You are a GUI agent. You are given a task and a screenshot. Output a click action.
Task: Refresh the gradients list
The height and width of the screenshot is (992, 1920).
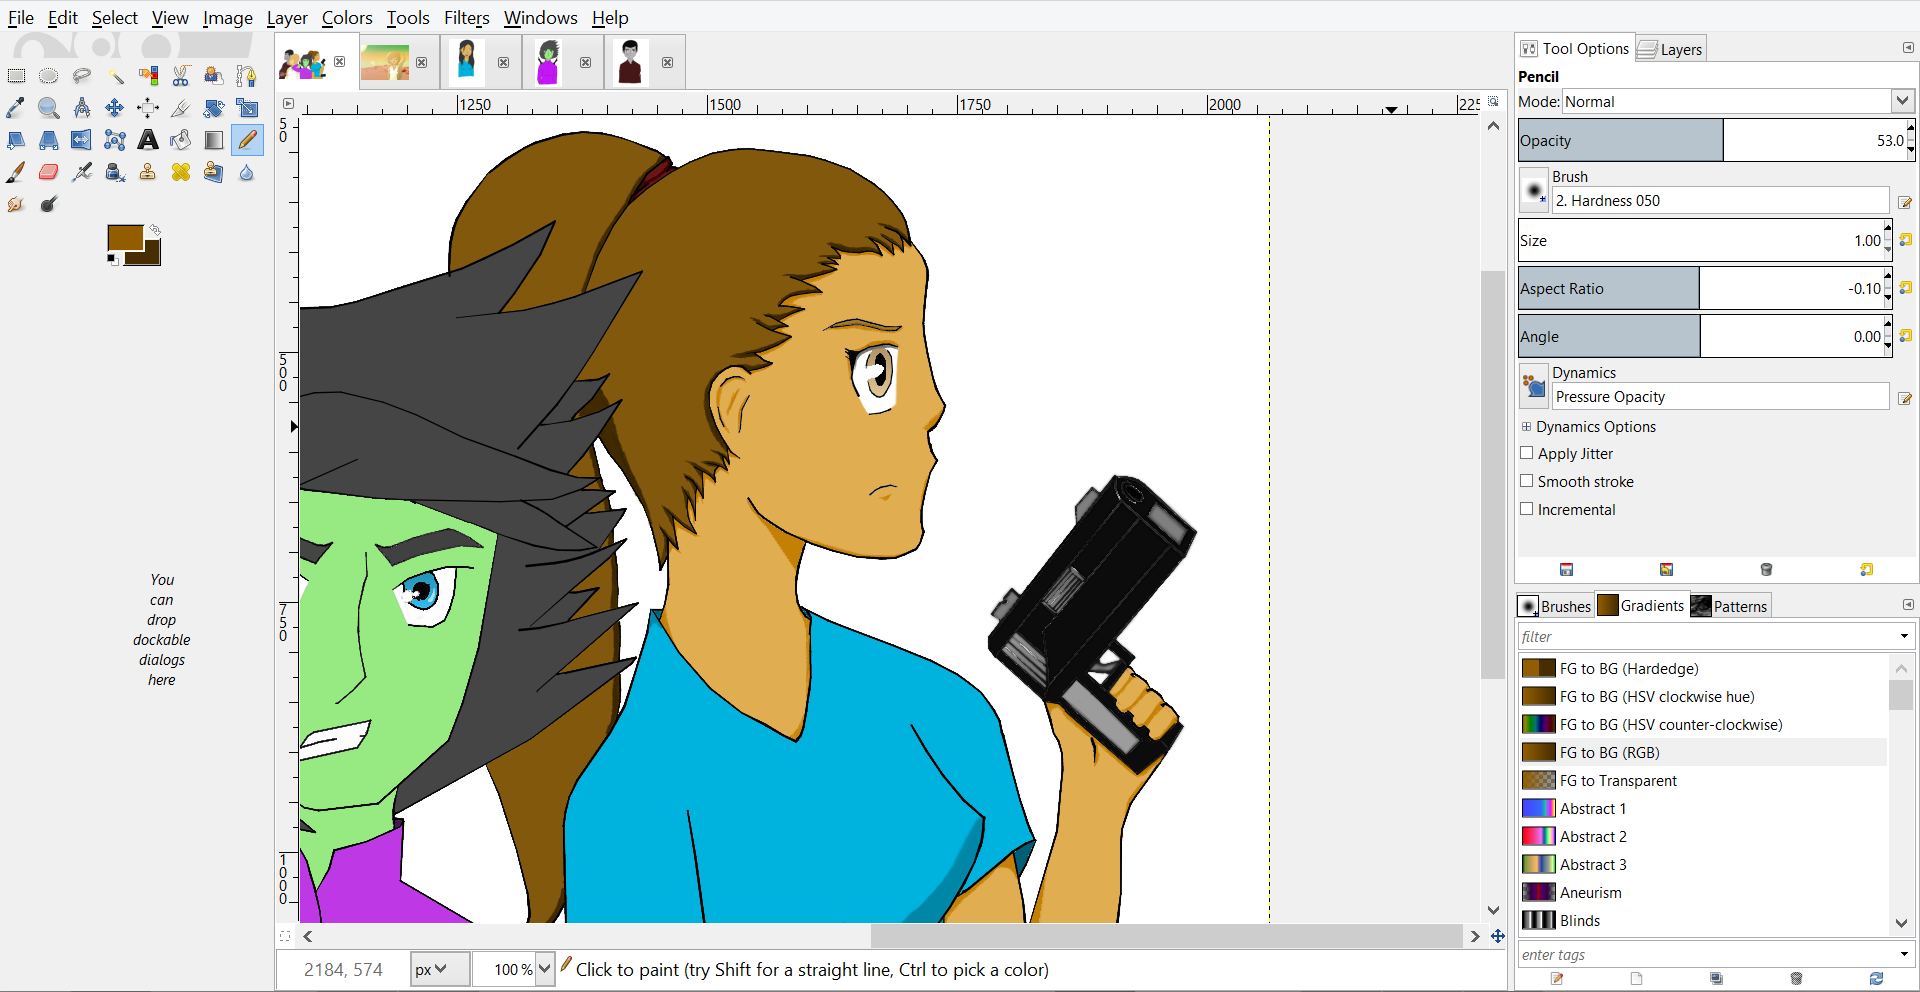click(x=1876, y=978)
